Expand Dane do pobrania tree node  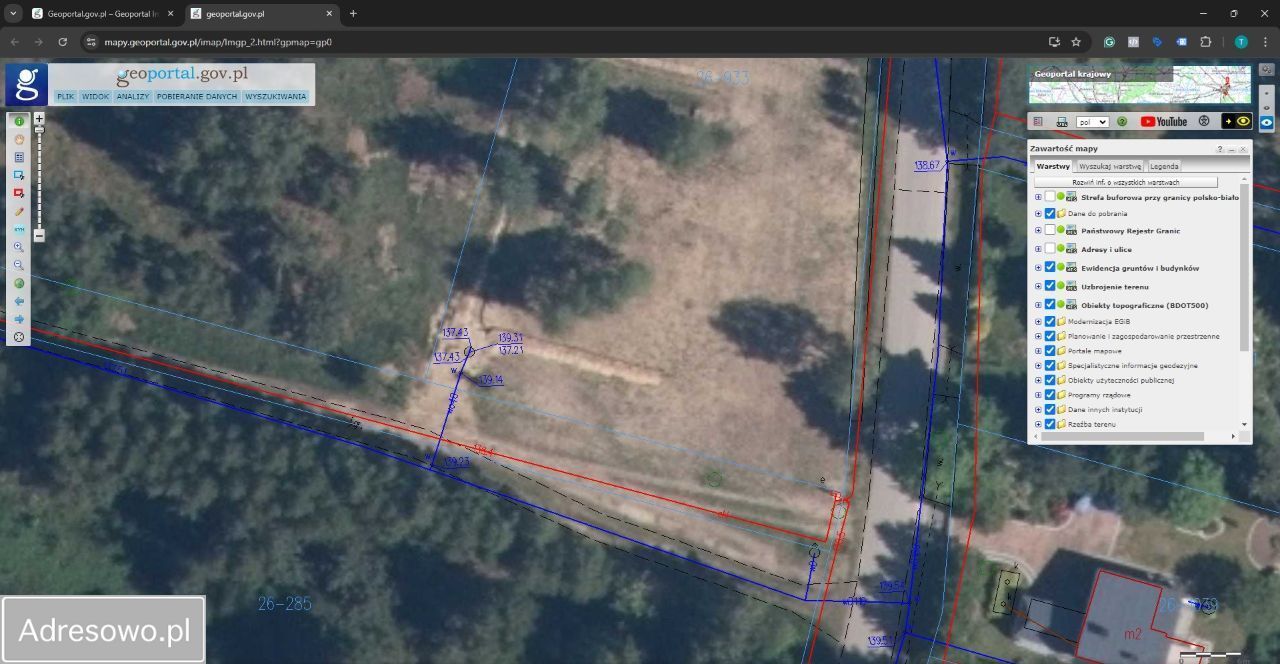pos(1038,213)
